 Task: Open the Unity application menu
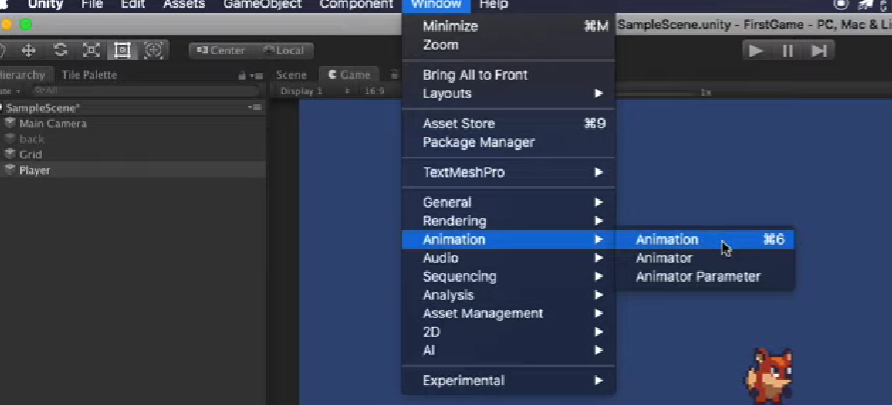coord(46,5)
